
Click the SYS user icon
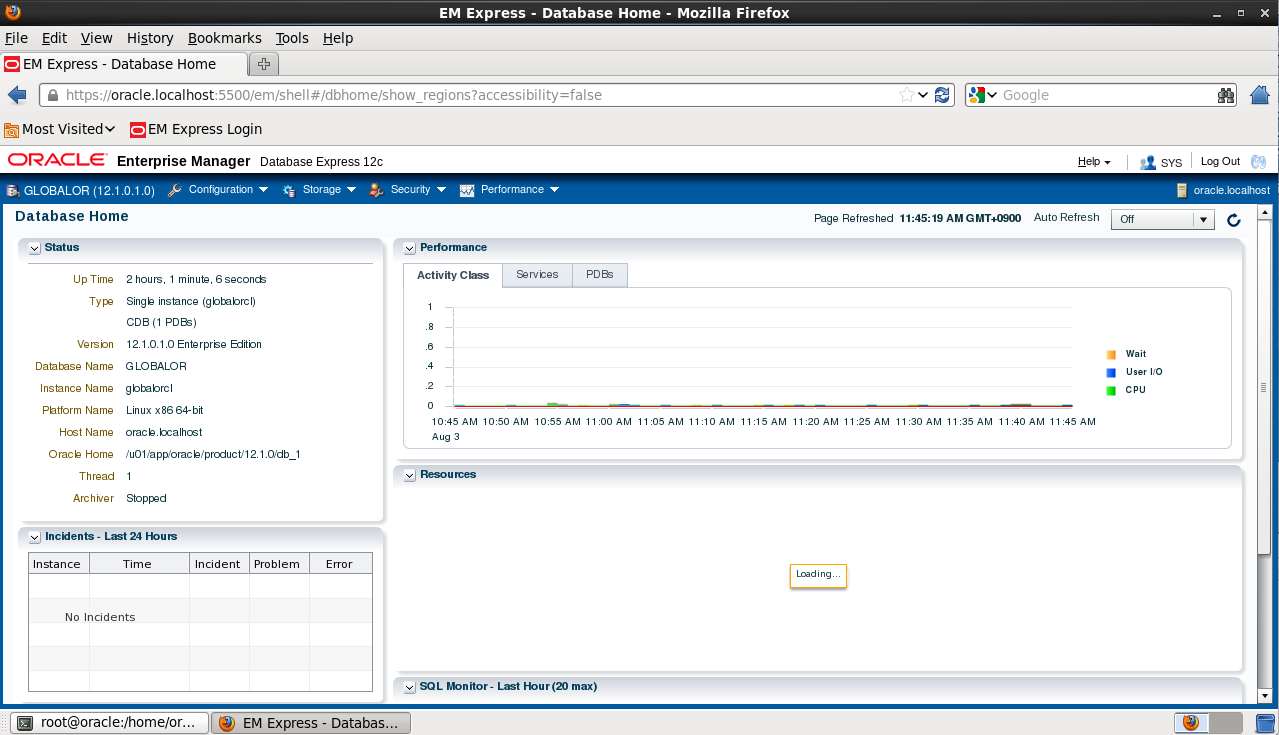(1147, 162)
